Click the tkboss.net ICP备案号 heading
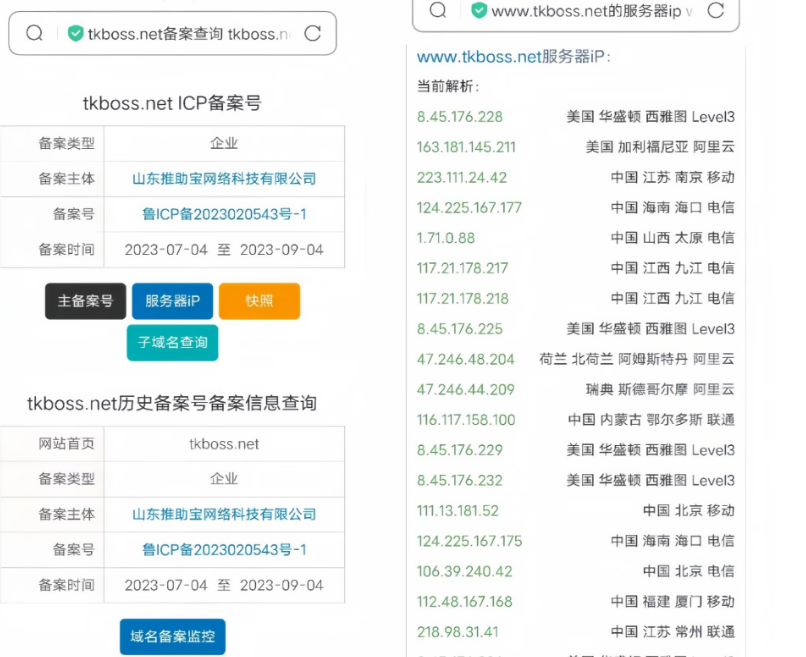The height and width of the screenshot is (657, 806). [172, 103]
